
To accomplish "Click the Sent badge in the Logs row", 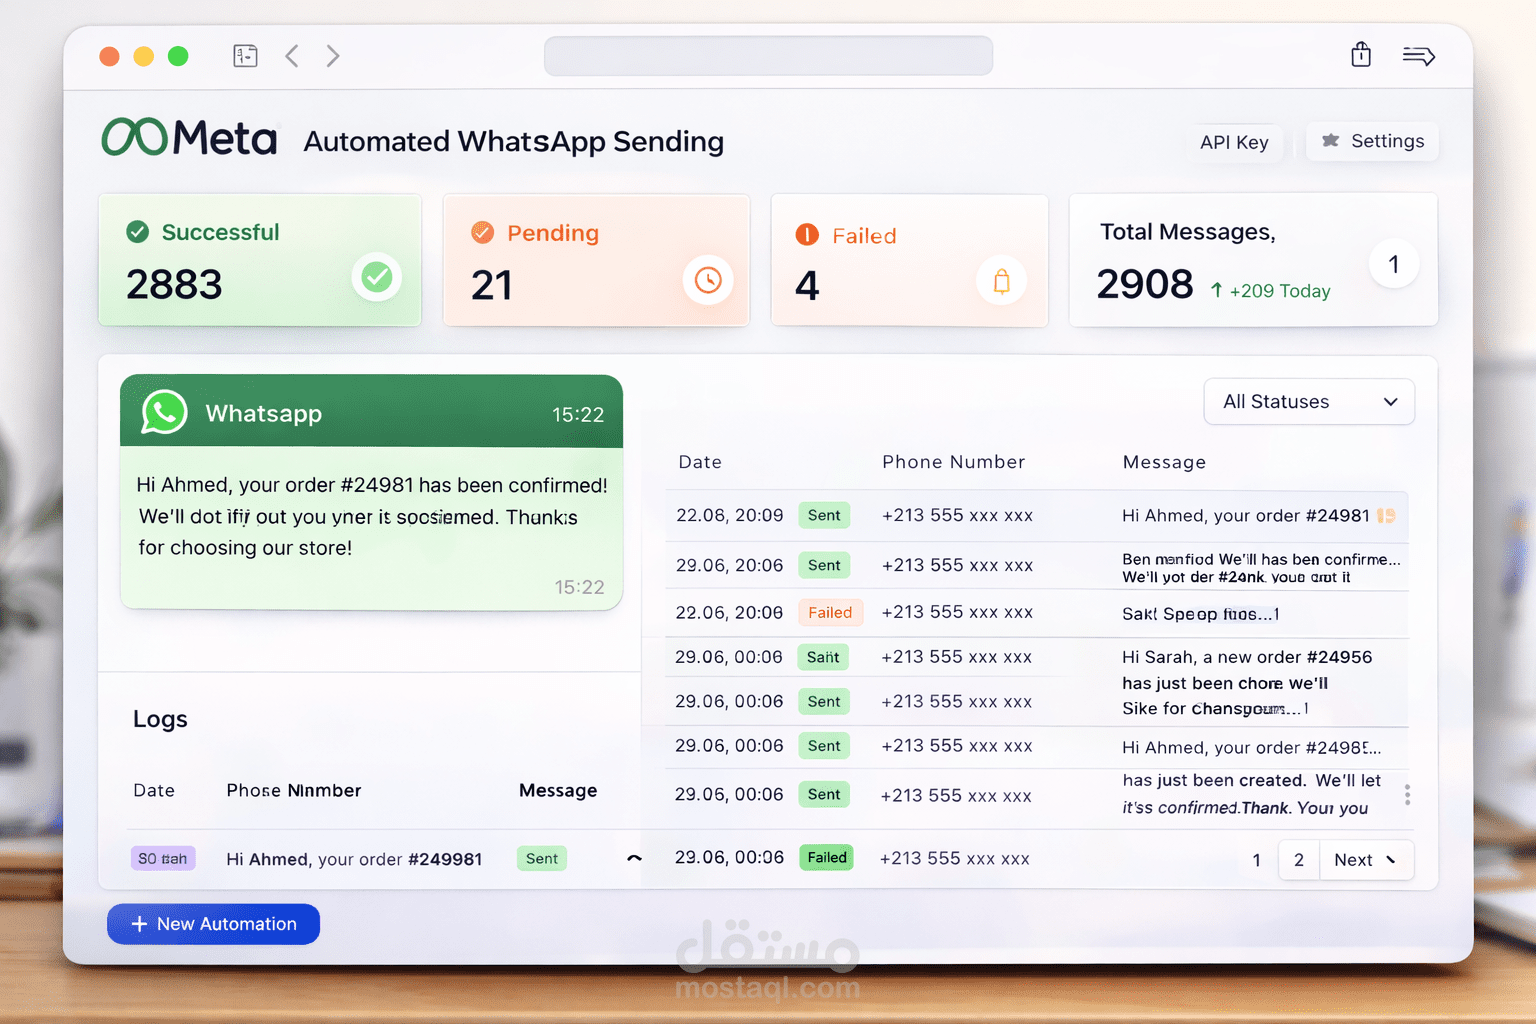I will pyautogui.click(x=542, y=858).
